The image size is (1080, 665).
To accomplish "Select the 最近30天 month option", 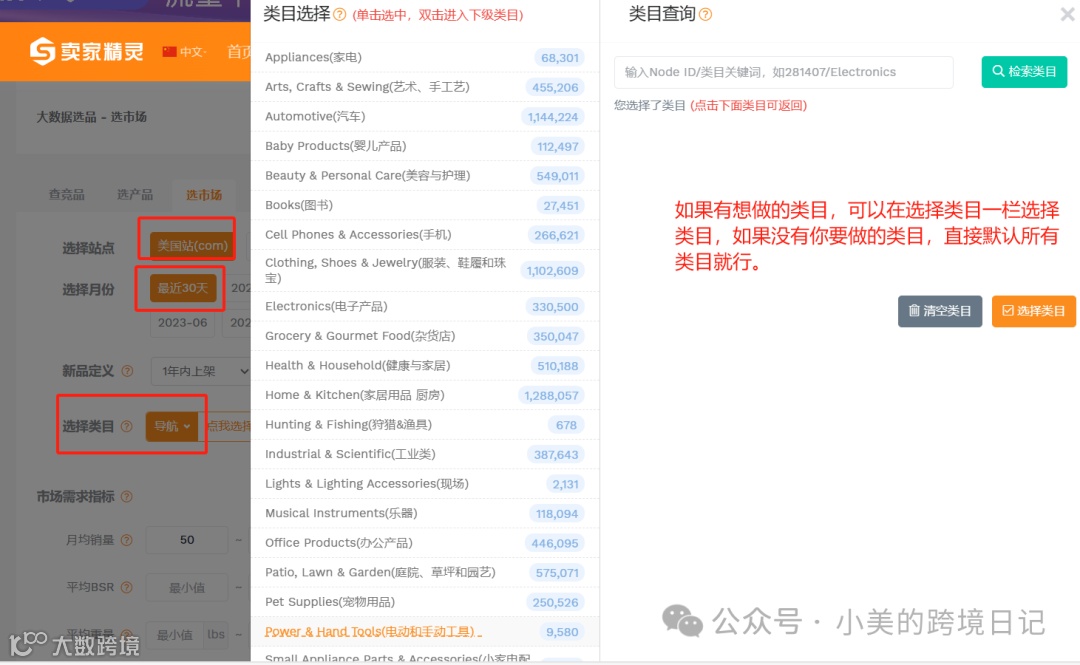I will pos(183,288).
